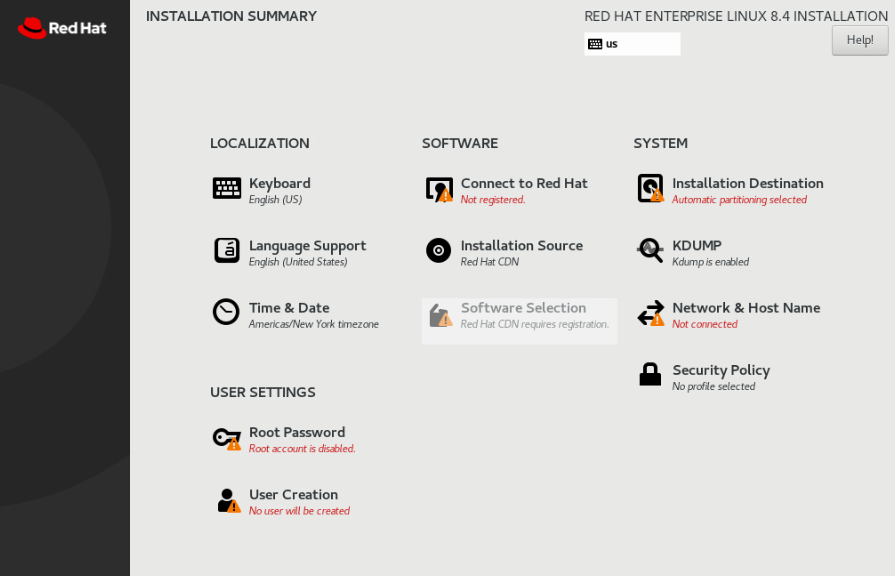
Task: Click the Red Hat logo
Action: click(x=62, y=28)
